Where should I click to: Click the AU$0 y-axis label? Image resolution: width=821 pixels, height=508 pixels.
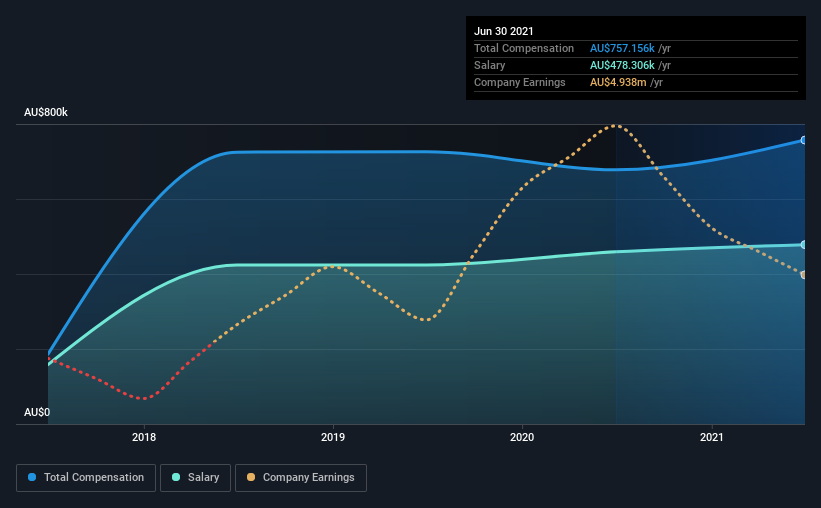[x=37, y=413]
